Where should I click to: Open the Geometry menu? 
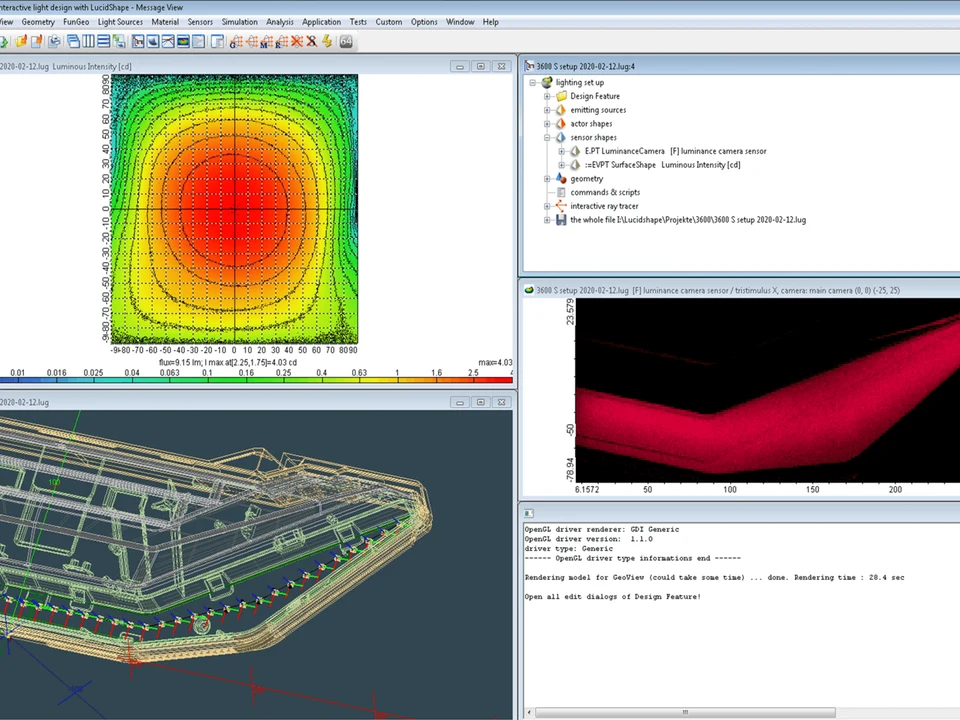click(x=38, y=22)
